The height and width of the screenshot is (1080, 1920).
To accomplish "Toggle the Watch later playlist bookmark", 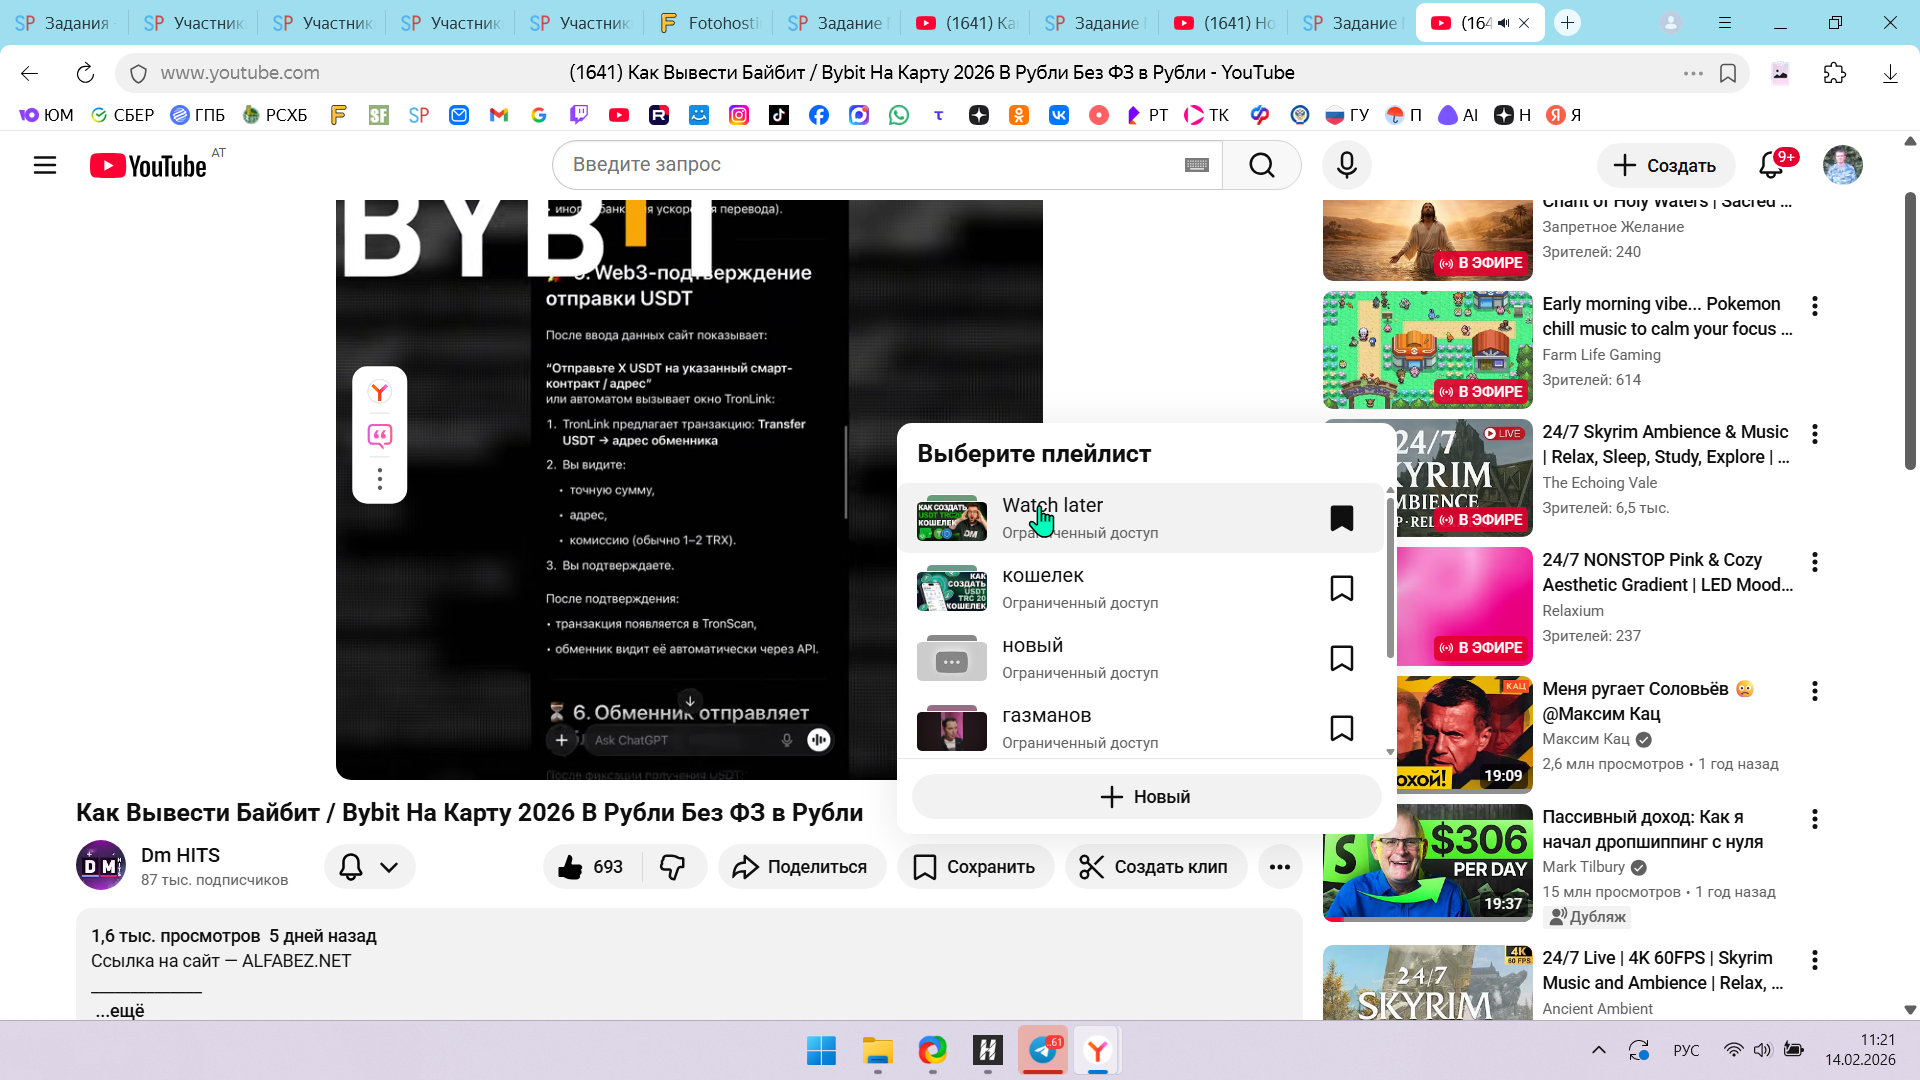I will 1341,518.
